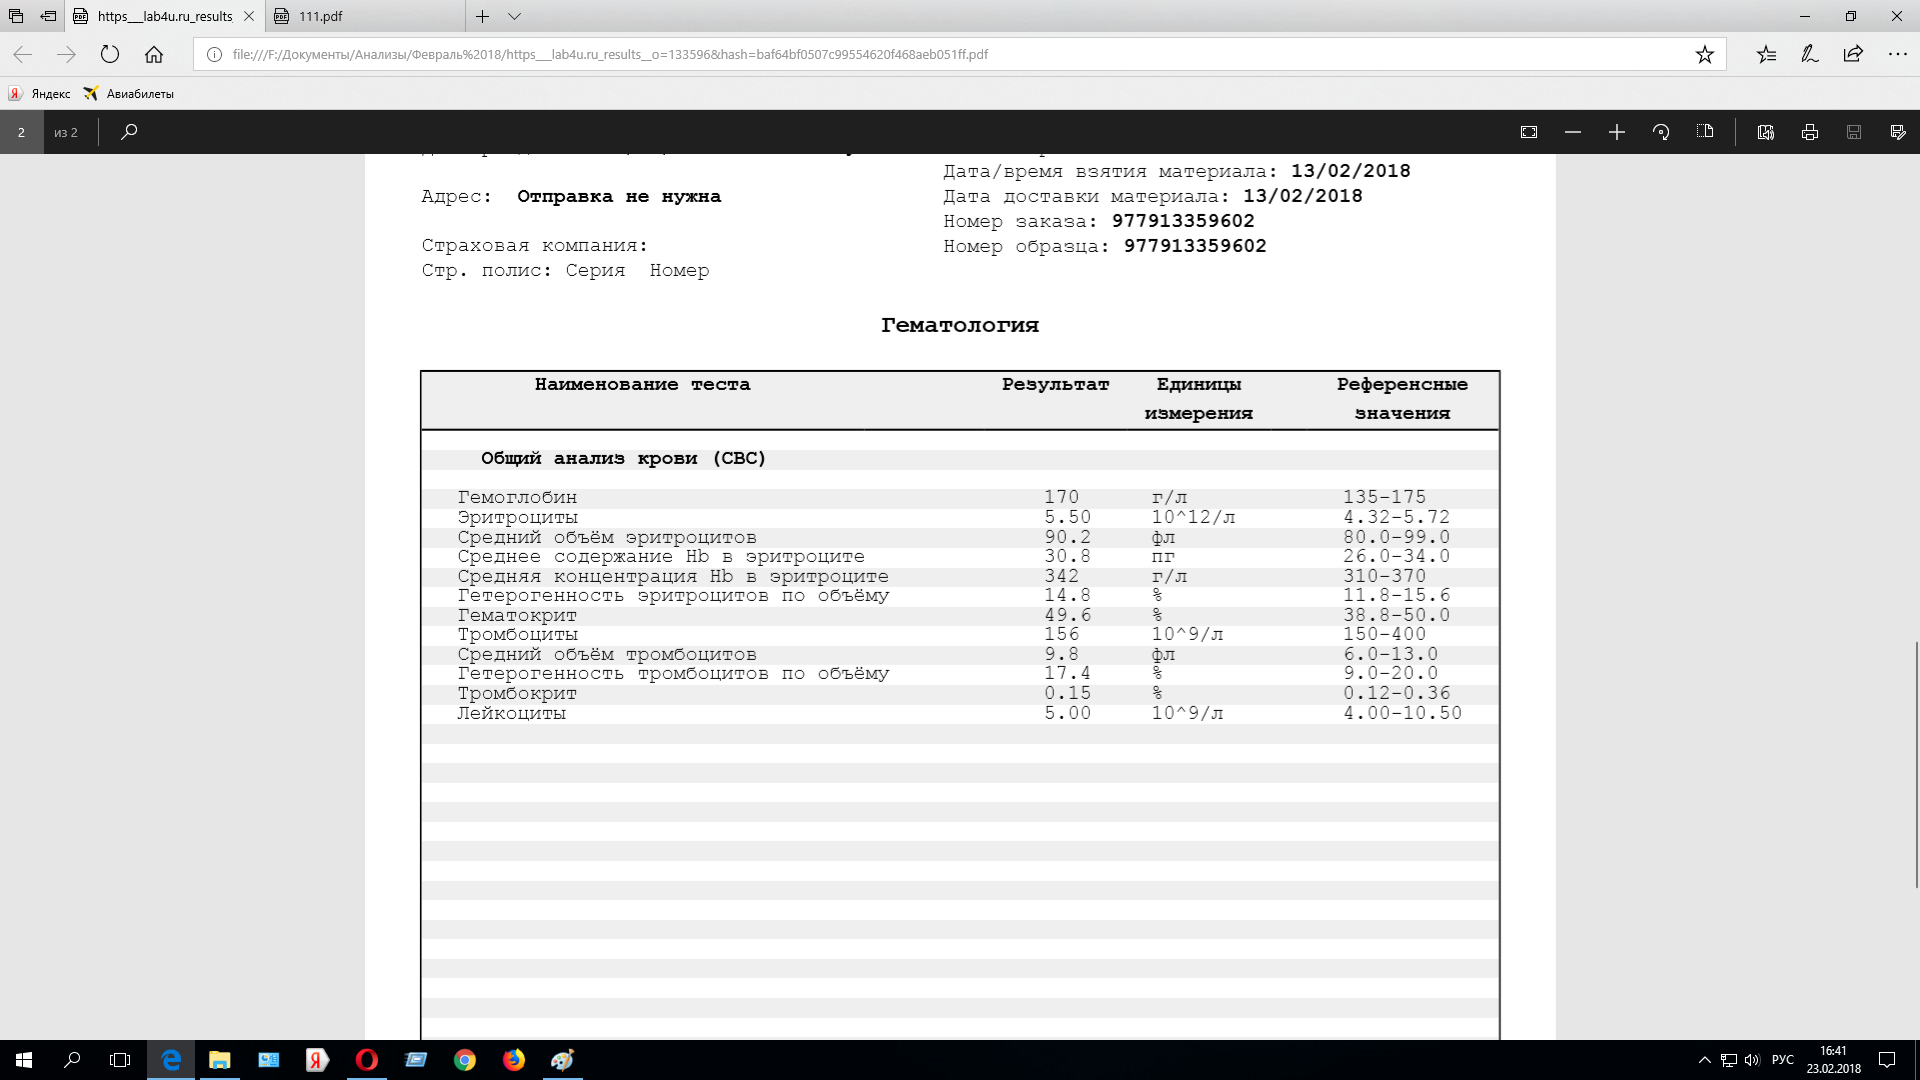Zoom out of the PDF document
Viewport: 1920px width, 1080px height.
(1573, 132)
